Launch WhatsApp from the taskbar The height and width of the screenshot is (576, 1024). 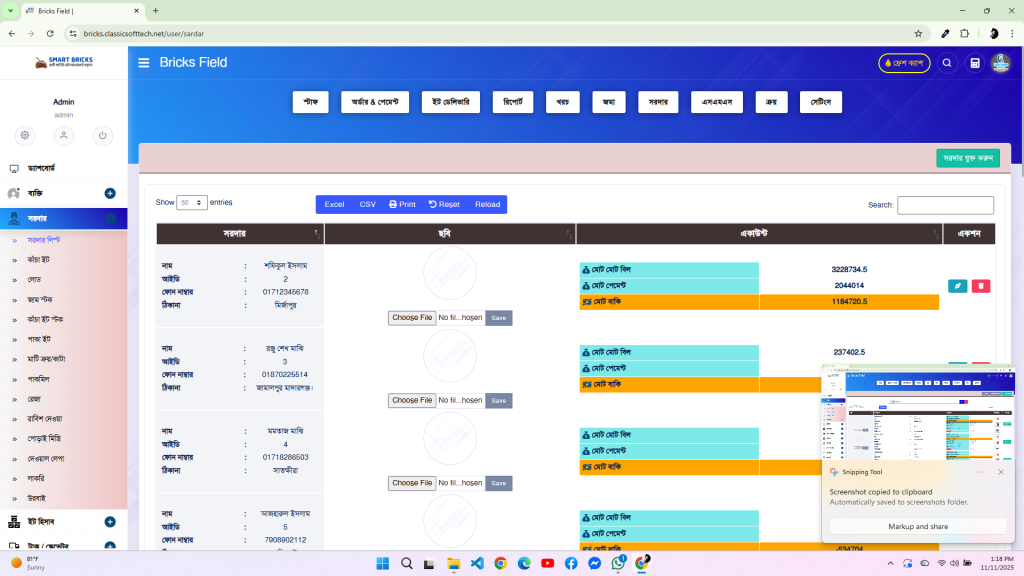619,563
